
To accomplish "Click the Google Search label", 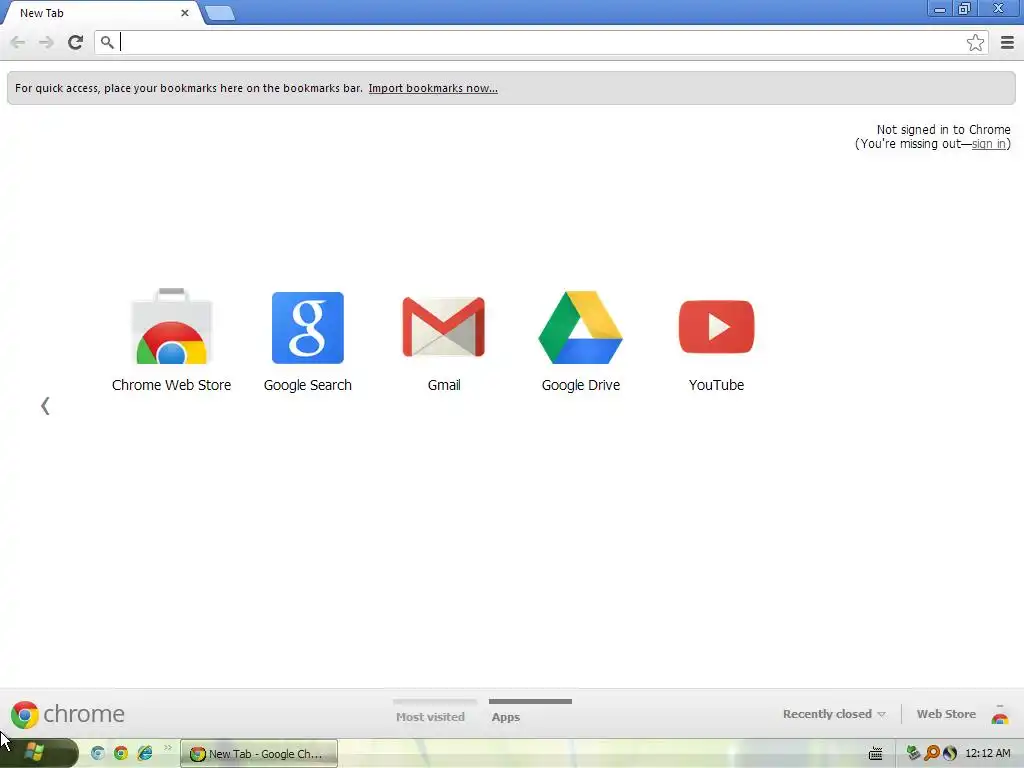I will (308, 385).
